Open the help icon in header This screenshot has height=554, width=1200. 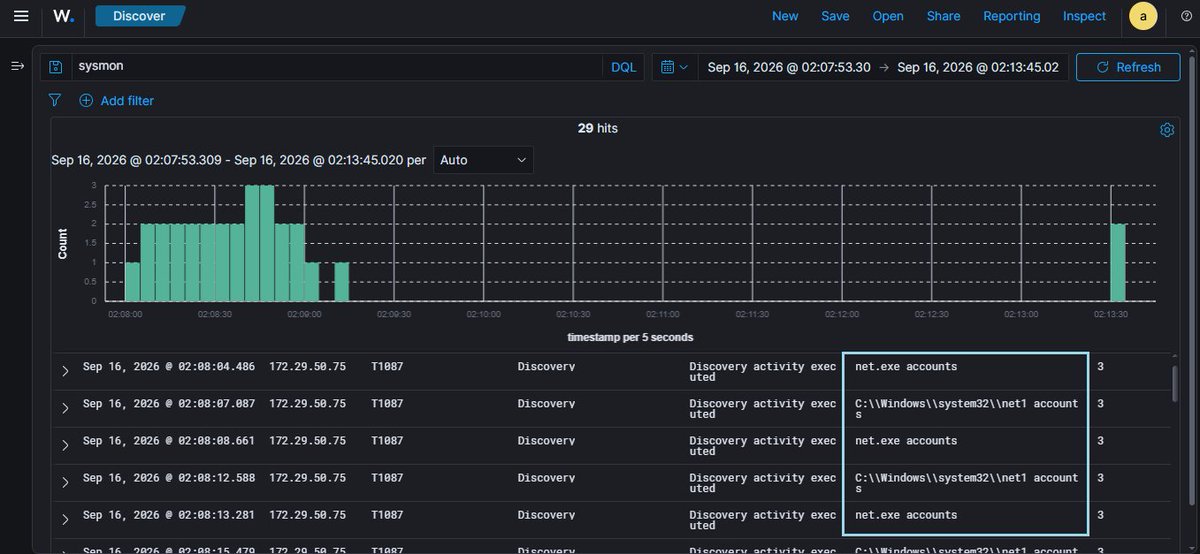(1186, 16)
